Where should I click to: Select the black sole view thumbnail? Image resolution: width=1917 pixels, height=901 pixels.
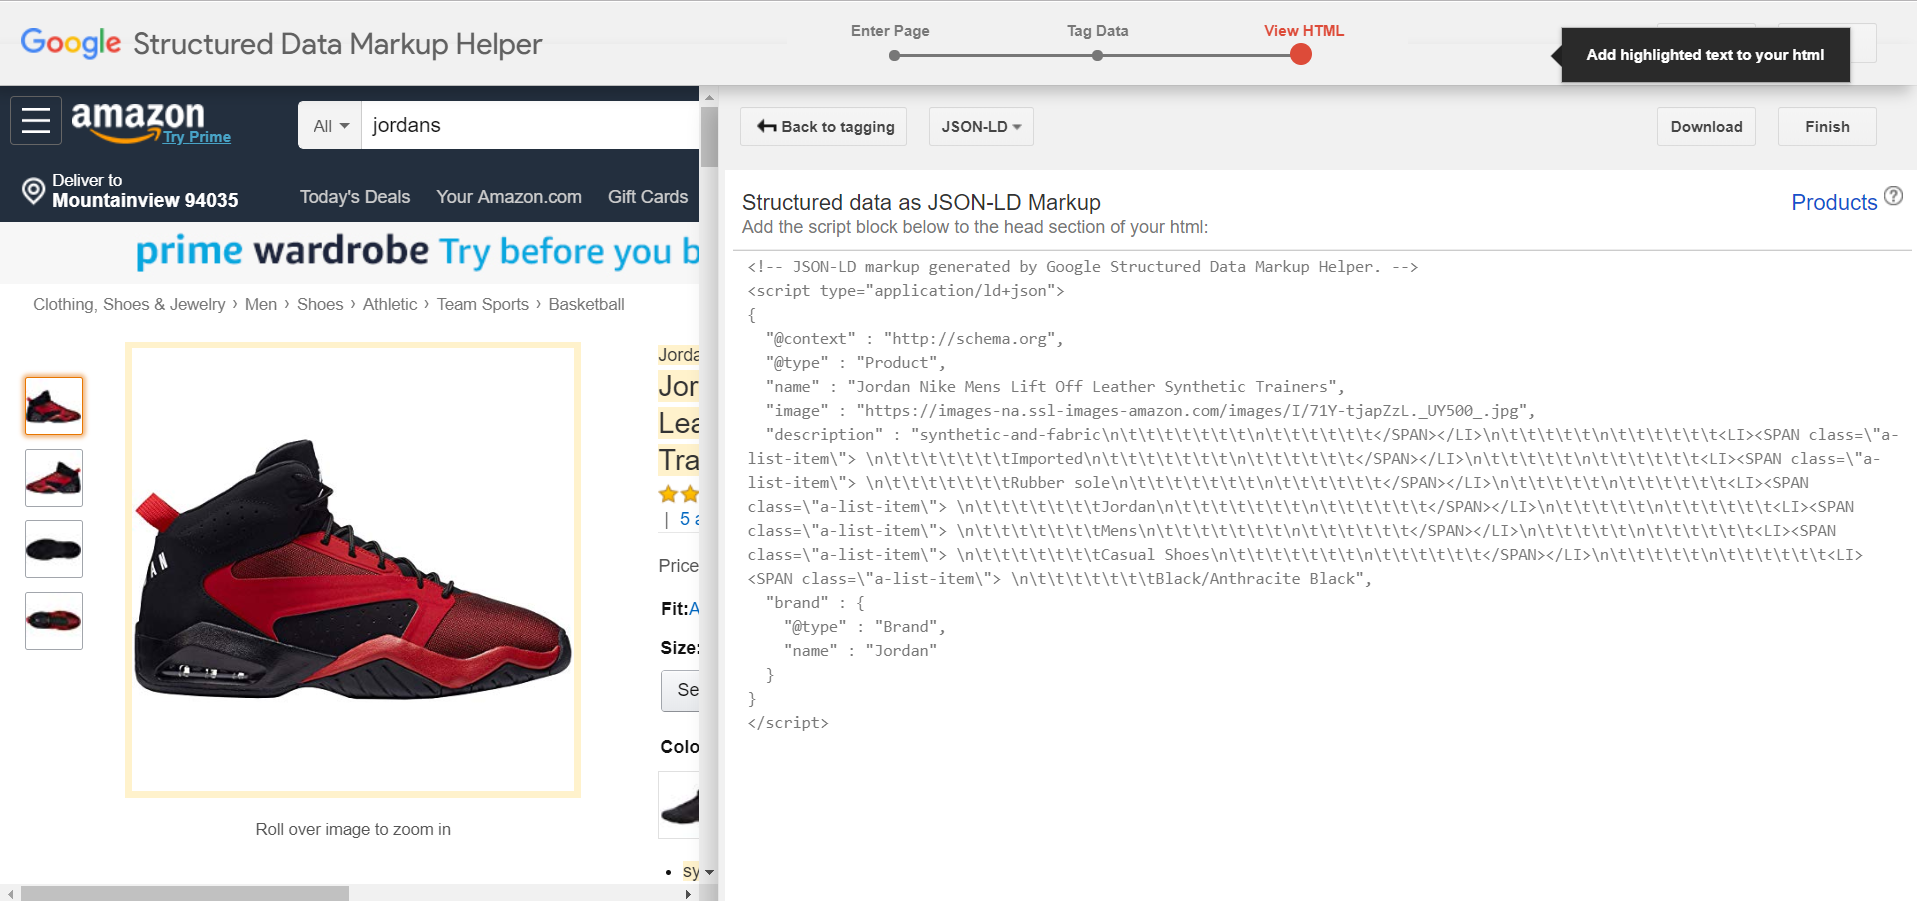coord(54,549)
